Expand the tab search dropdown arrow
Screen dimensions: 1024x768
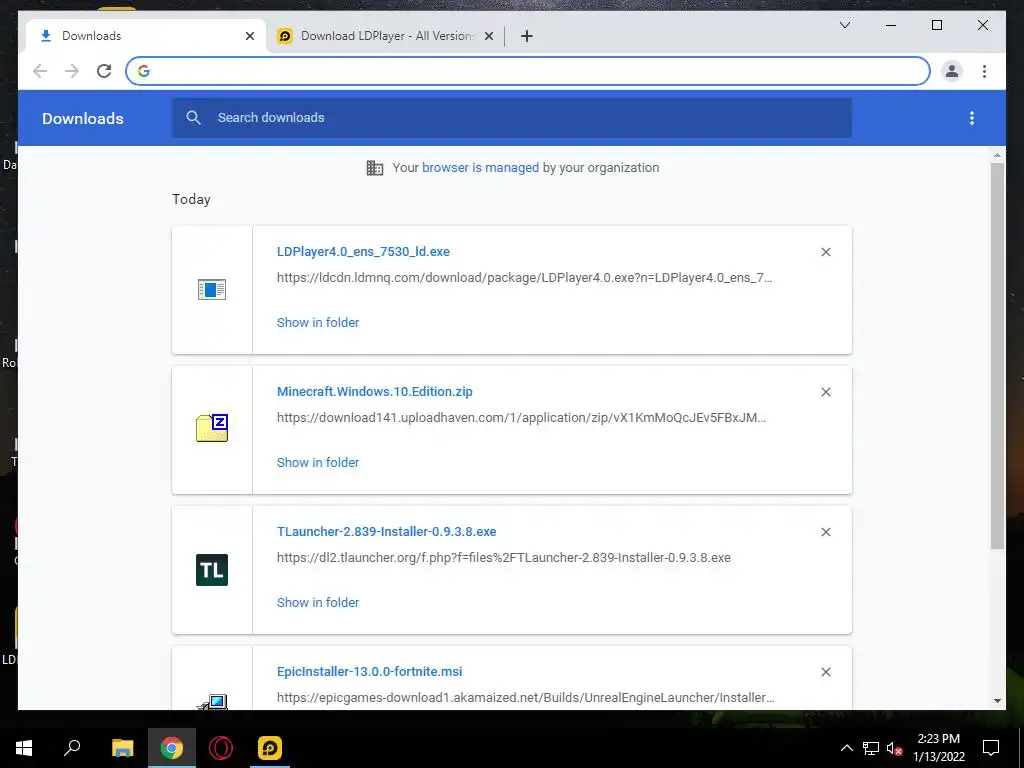844,25
